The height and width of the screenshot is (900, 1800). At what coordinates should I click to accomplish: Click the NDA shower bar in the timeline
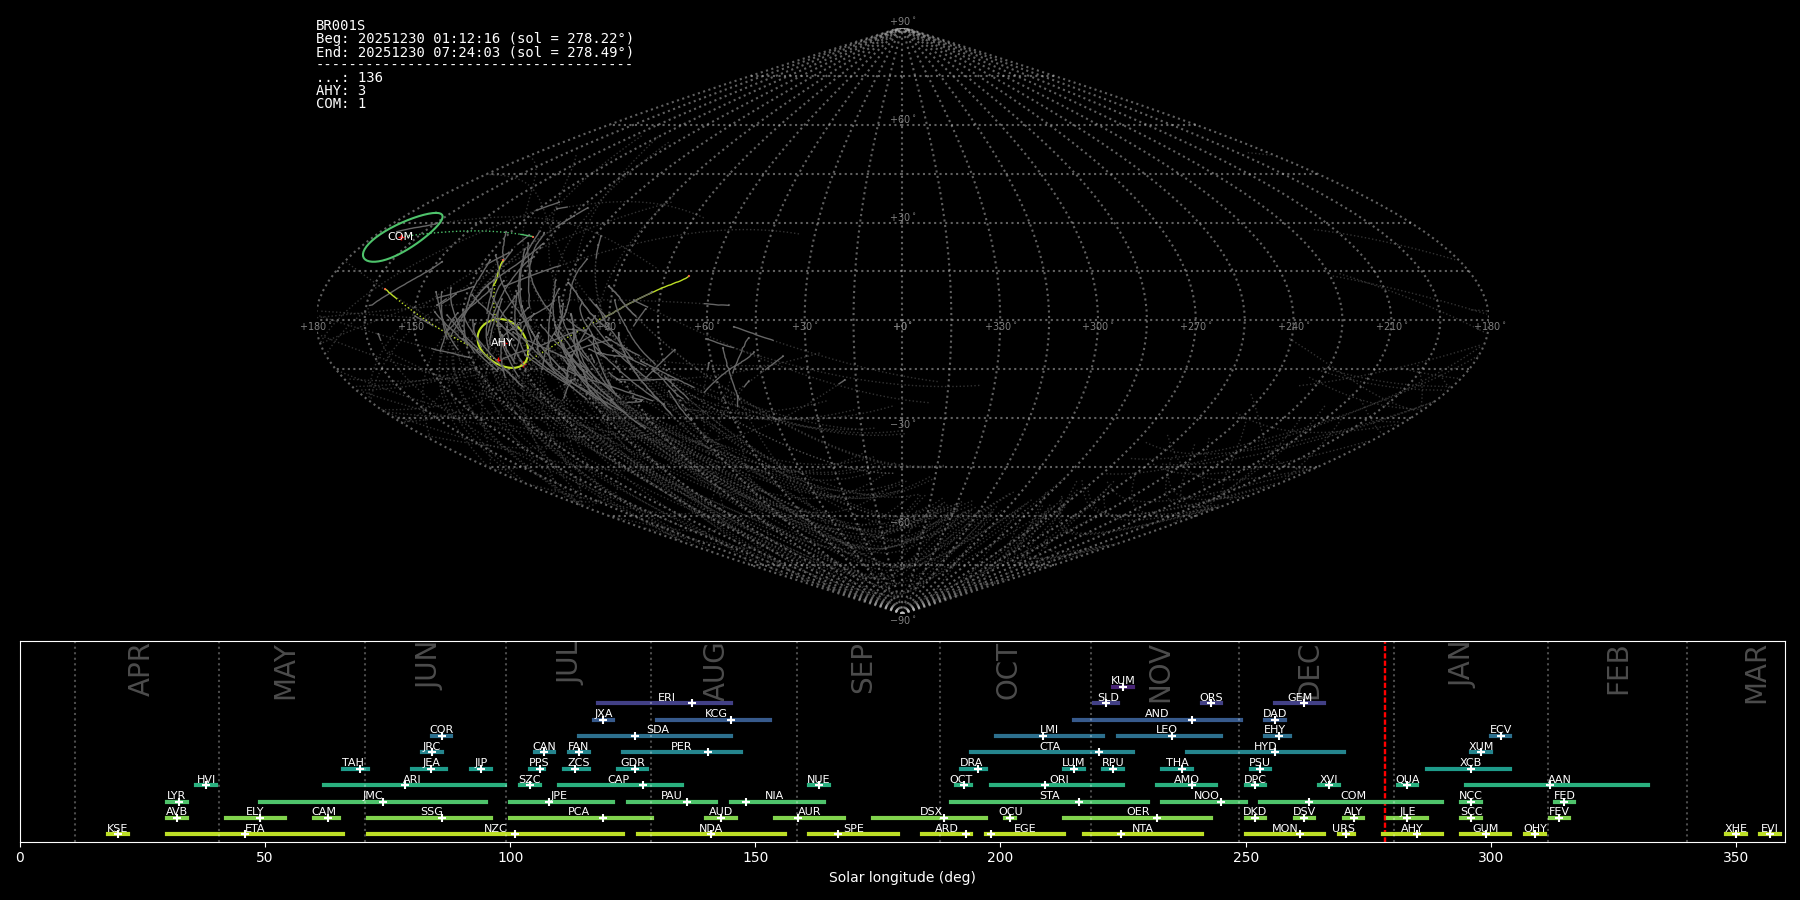[711, 834]
